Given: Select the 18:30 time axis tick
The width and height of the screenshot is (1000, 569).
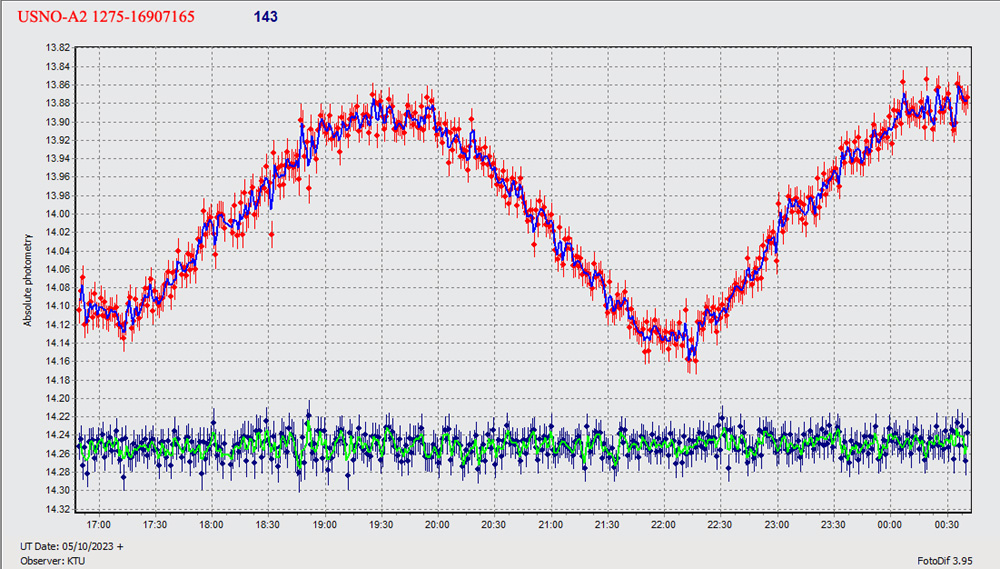Looking at the screenshot, I should coord(268,524).
